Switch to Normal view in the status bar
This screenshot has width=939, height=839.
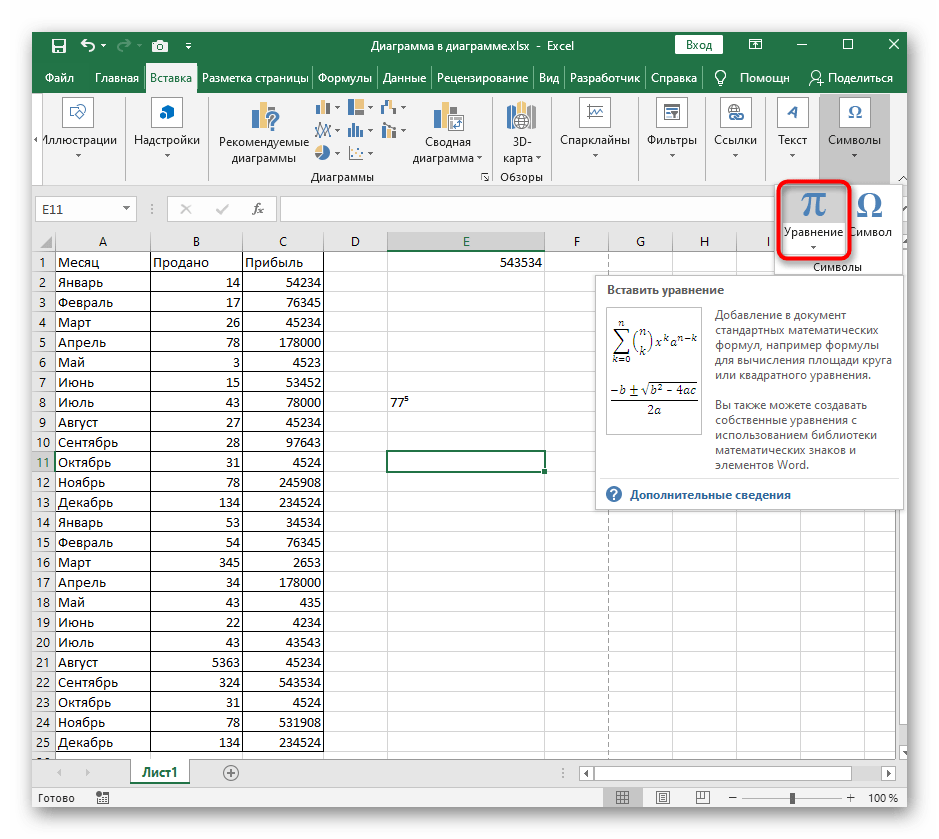[621, 798]
